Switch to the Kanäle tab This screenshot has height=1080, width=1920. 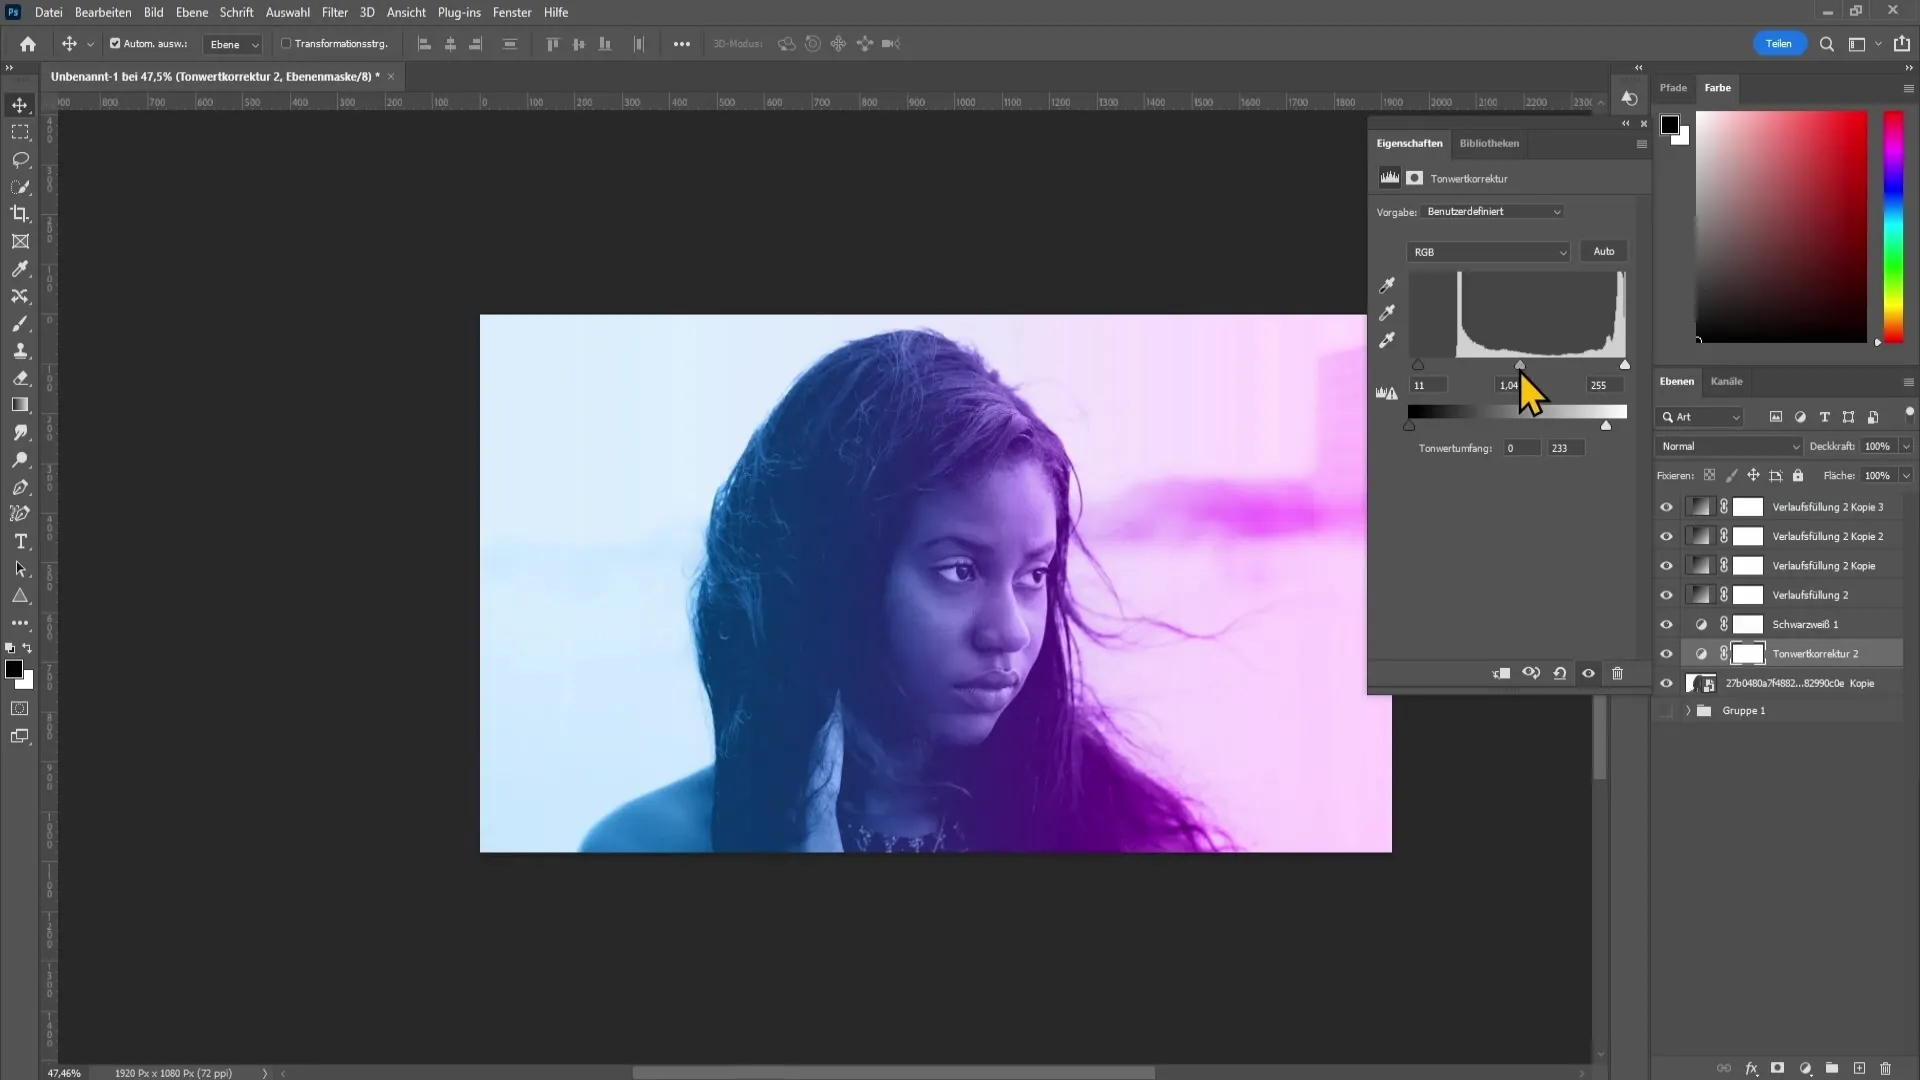pos(1726,381)
